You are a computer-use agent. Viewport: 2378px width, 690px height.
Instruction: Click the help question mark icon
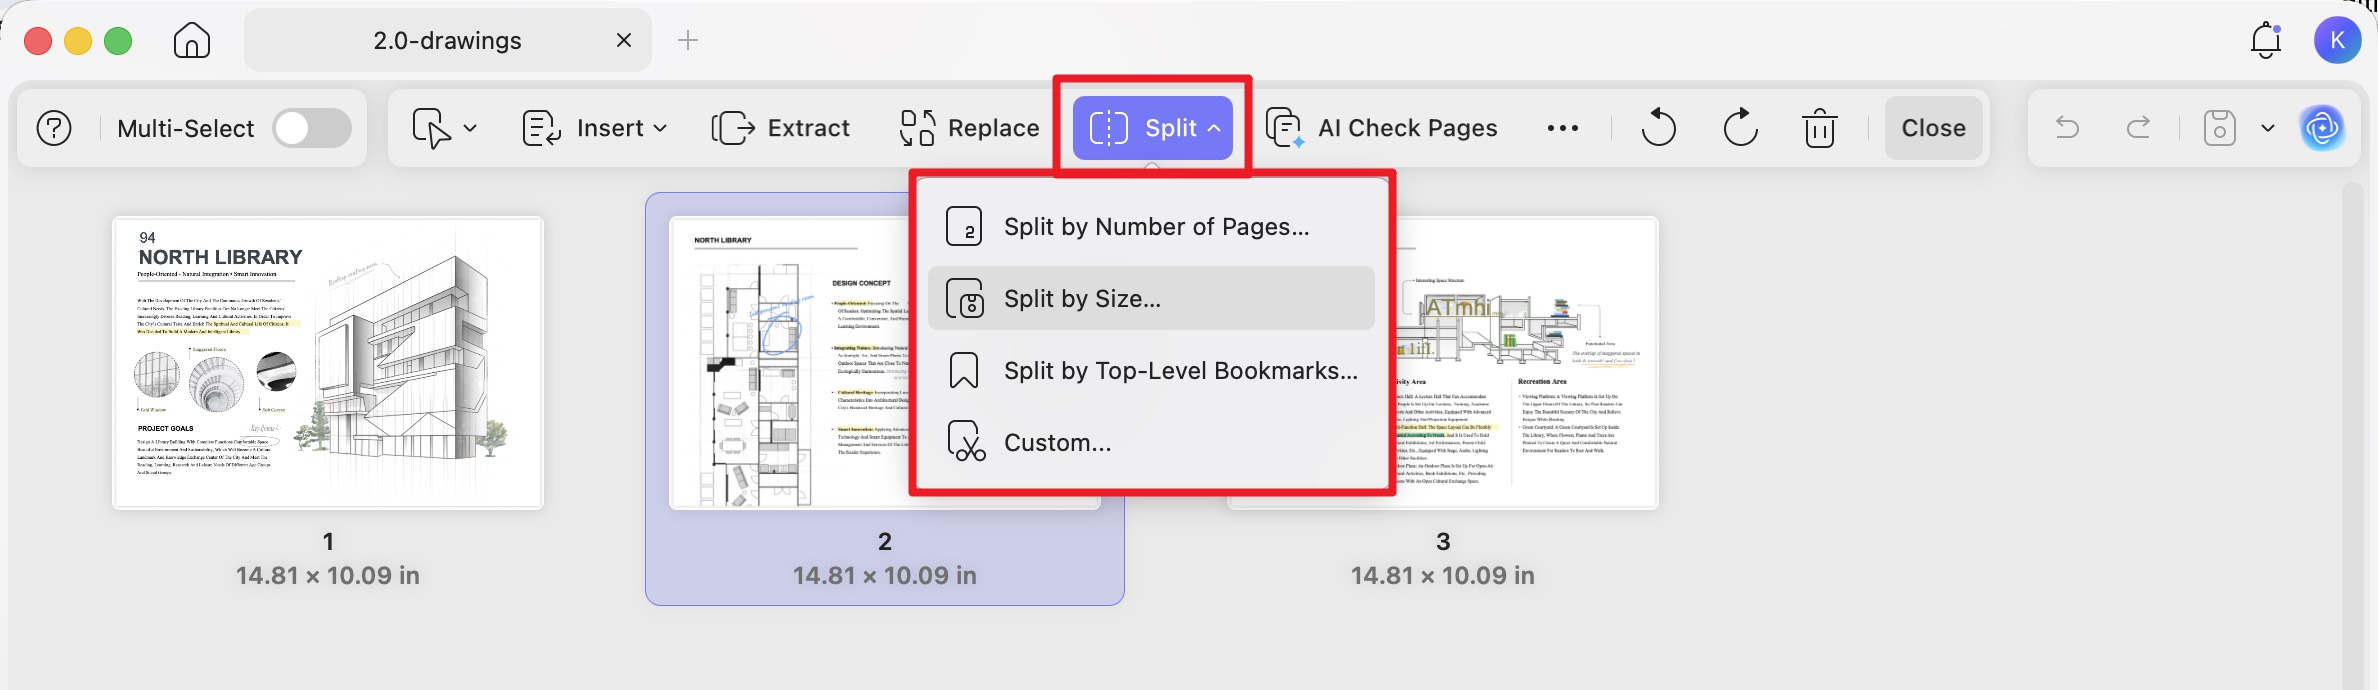(54, 128)
